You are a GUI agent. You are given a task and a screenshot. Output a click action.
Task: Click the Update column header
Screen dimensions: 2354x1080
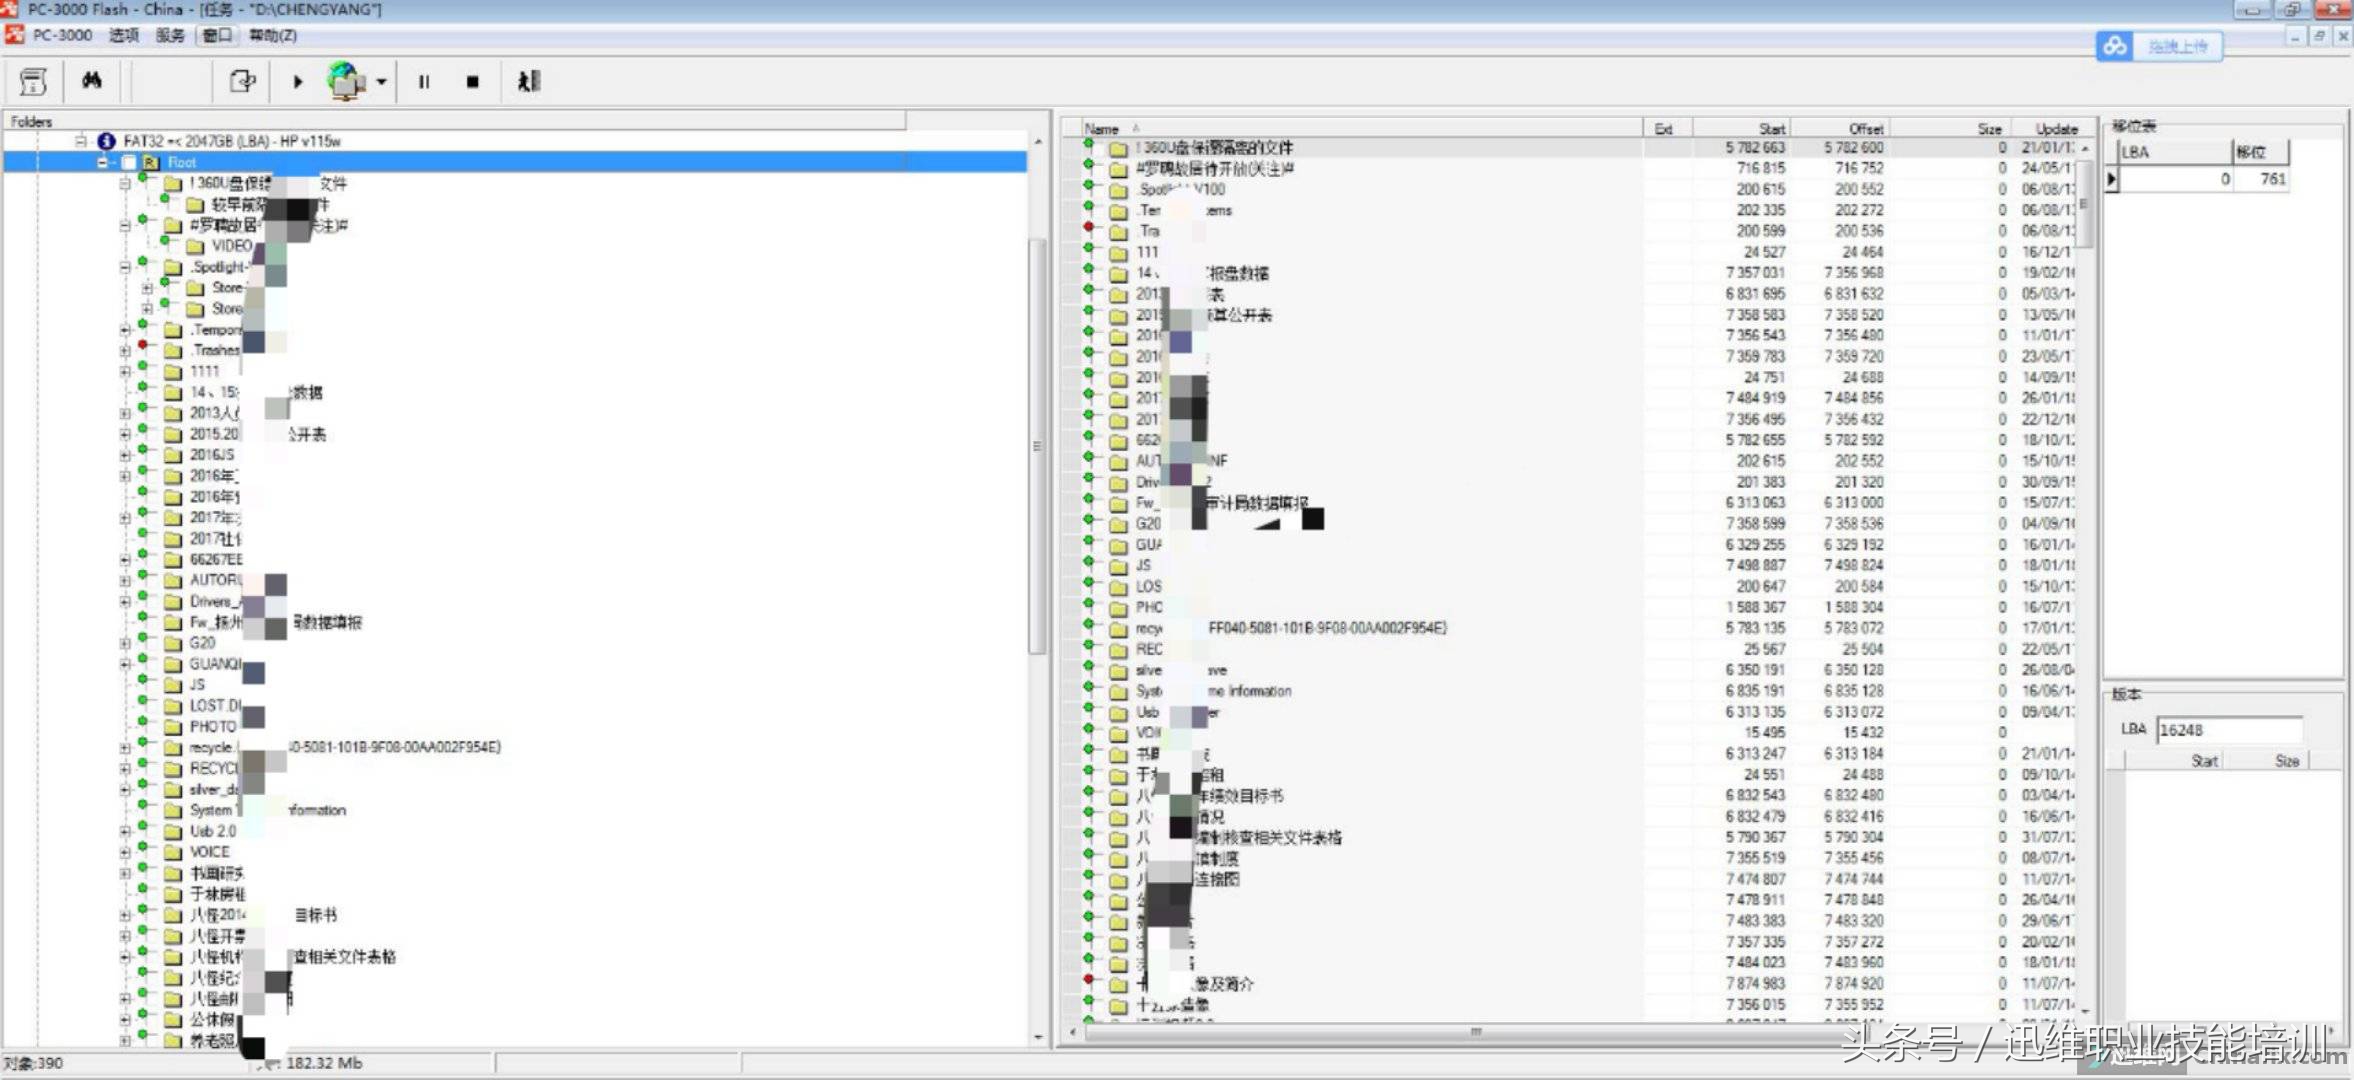click(x=2056, y=129)
